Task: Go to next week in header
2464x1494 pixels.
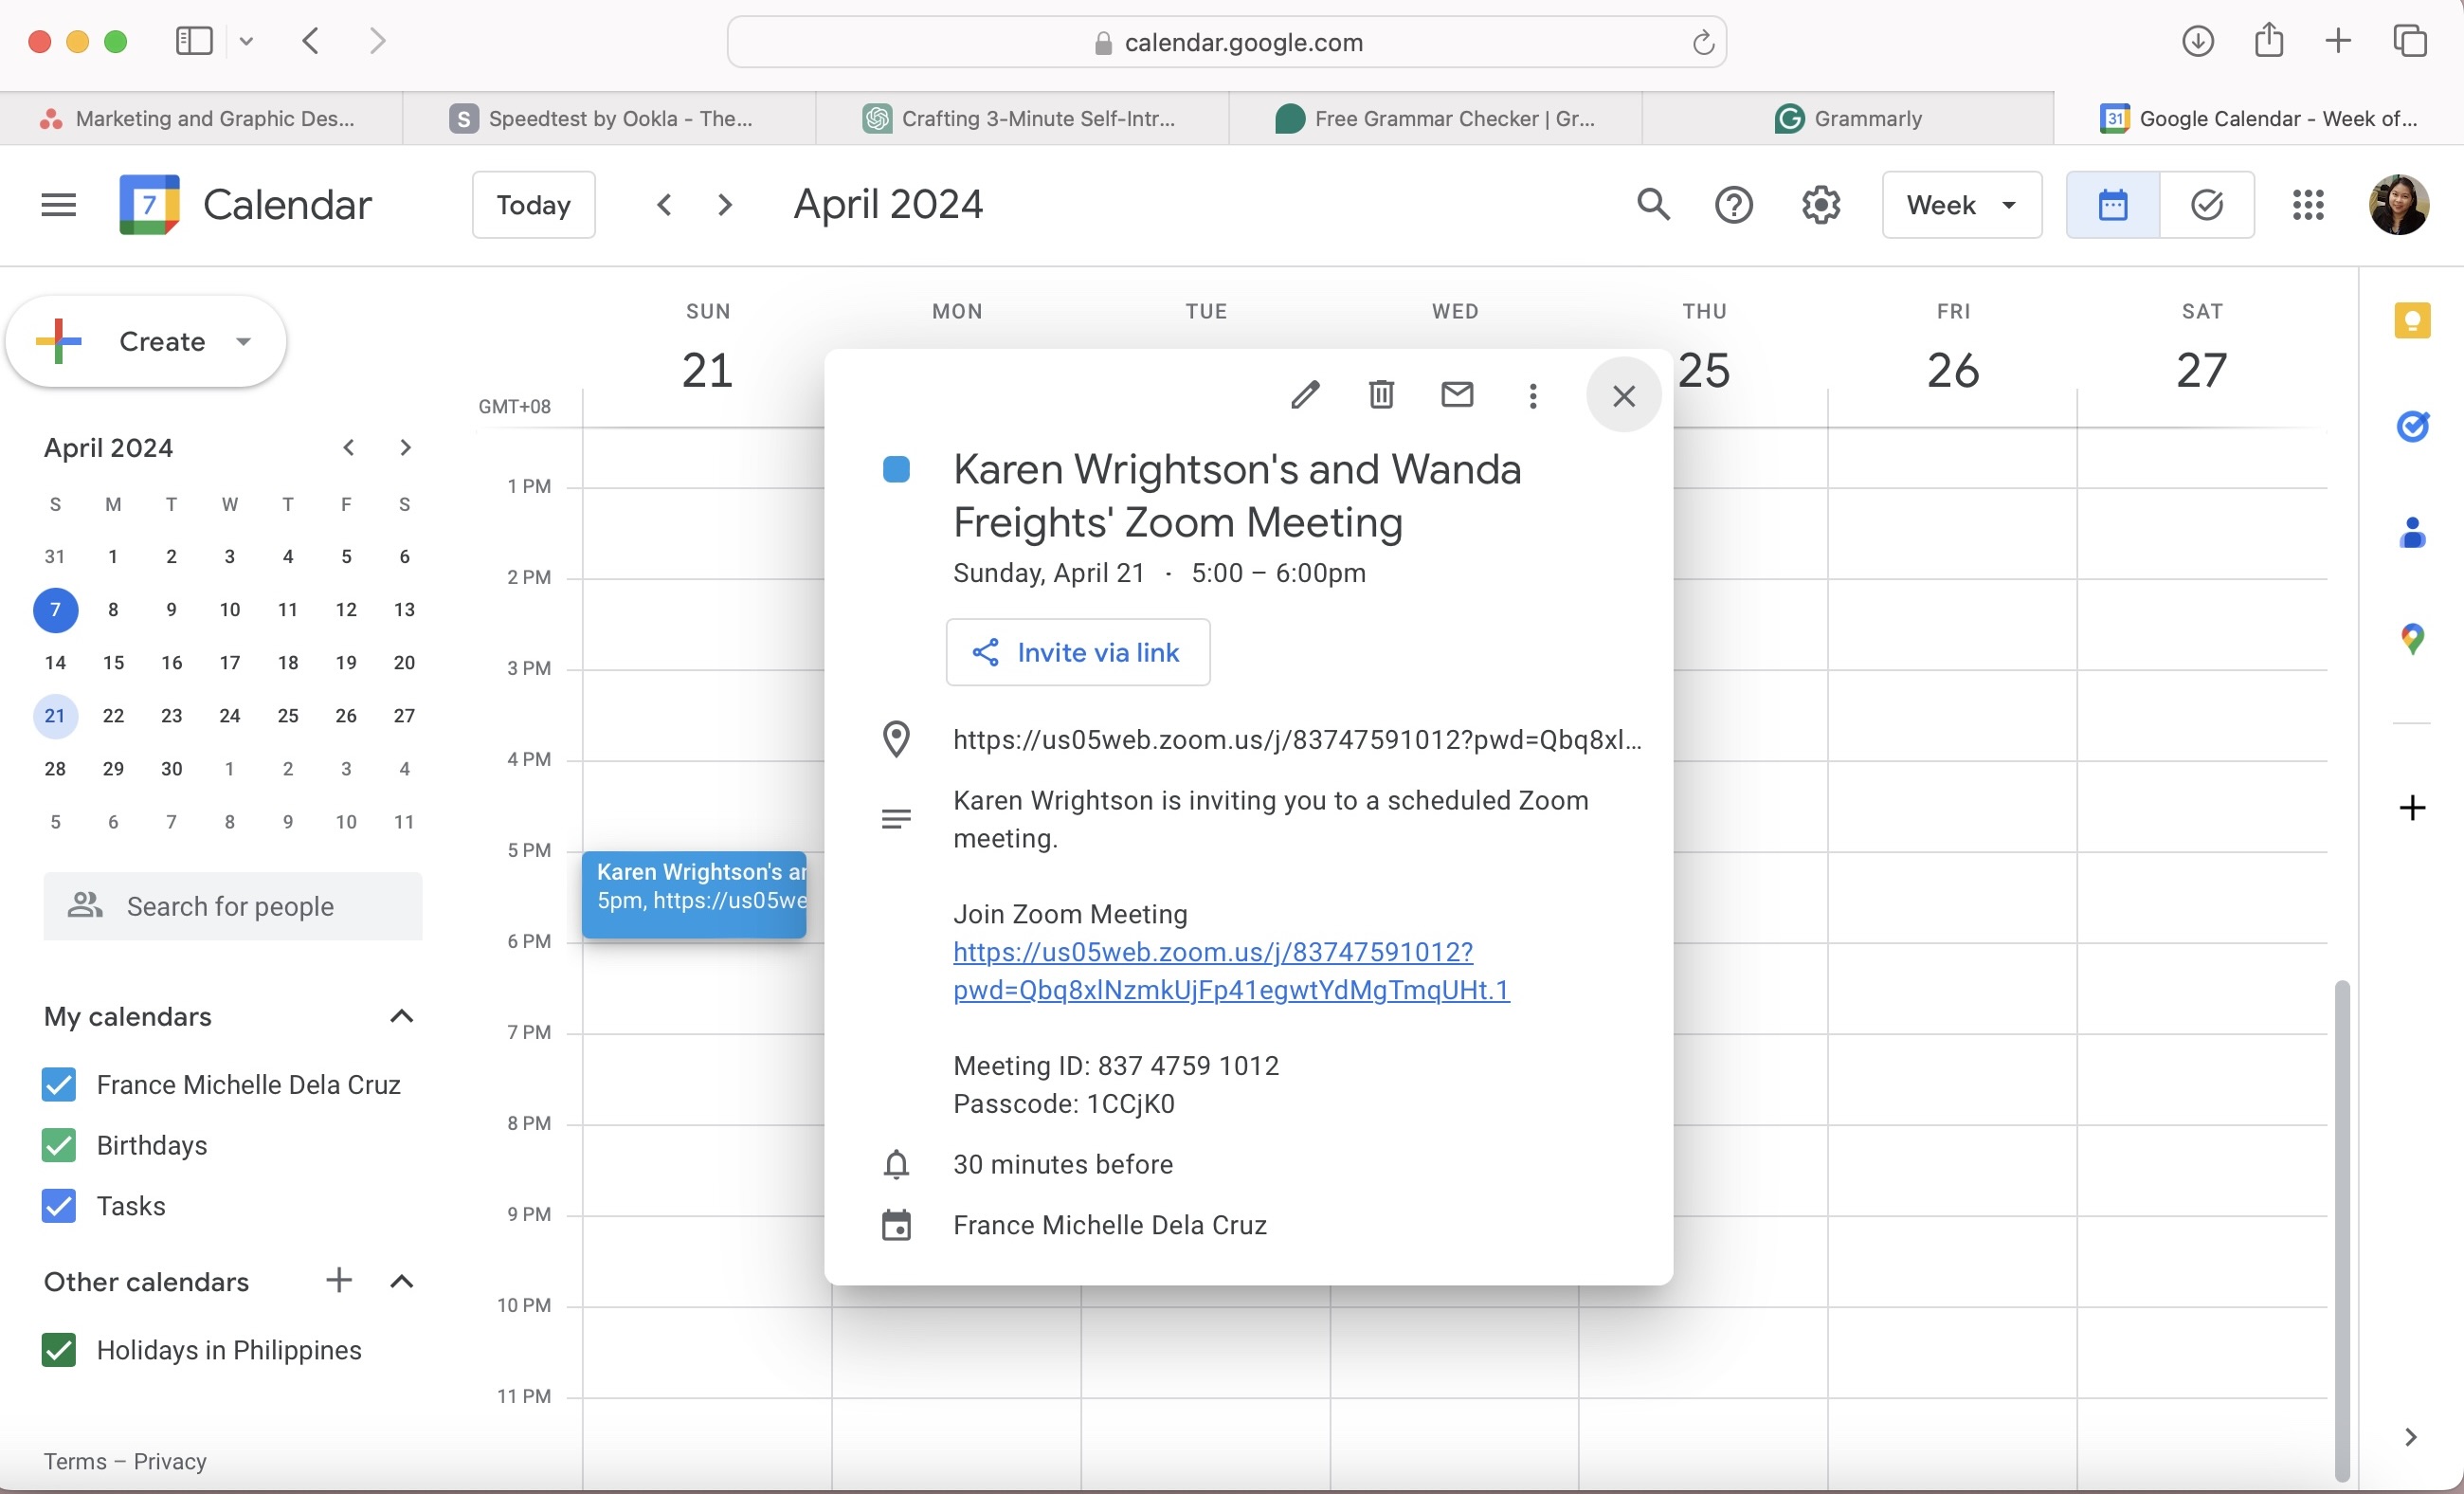Action: 725,205
